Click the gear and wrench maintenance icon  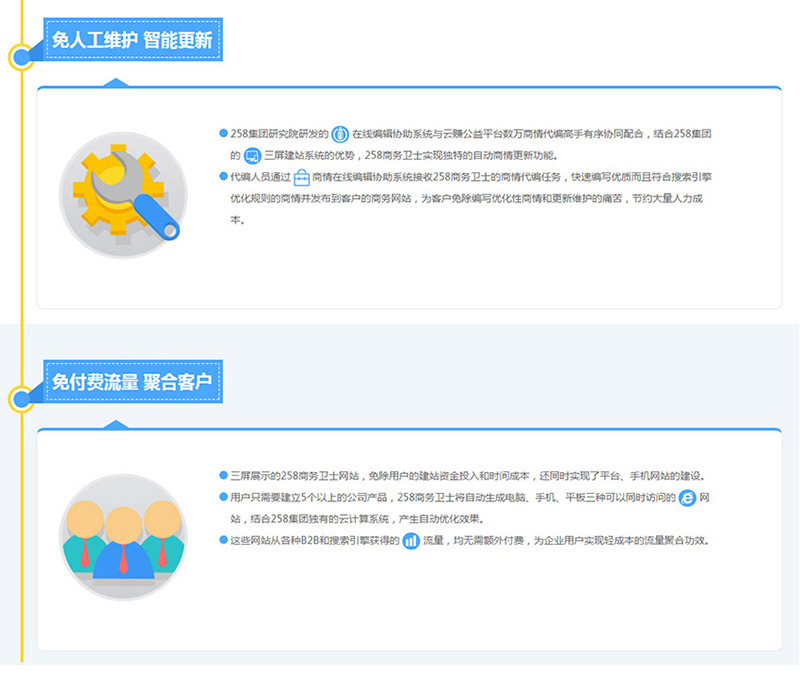[x=123, y=195]
